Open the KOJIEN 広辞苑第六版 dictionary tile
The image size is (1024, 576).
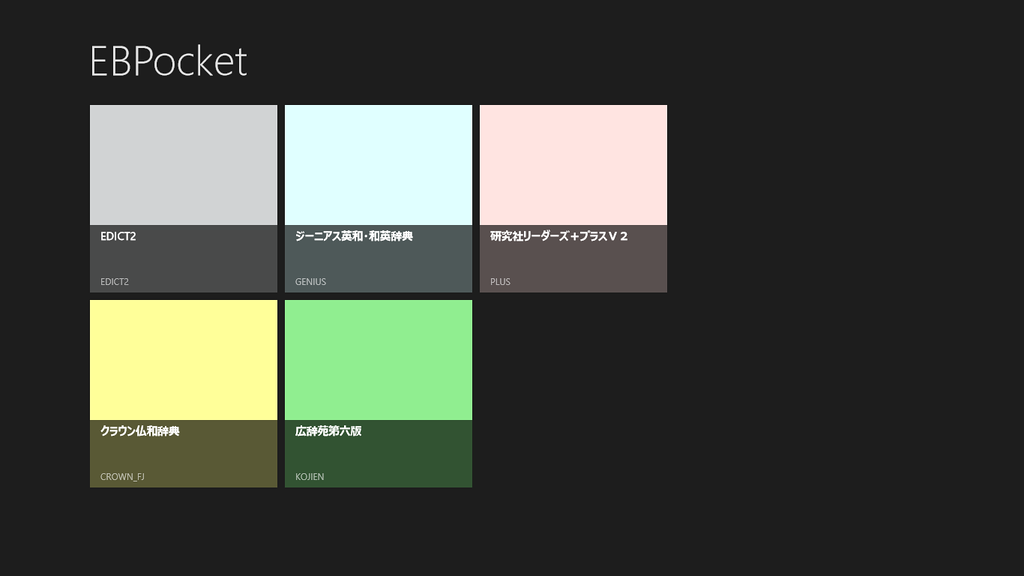coord(377,390)
